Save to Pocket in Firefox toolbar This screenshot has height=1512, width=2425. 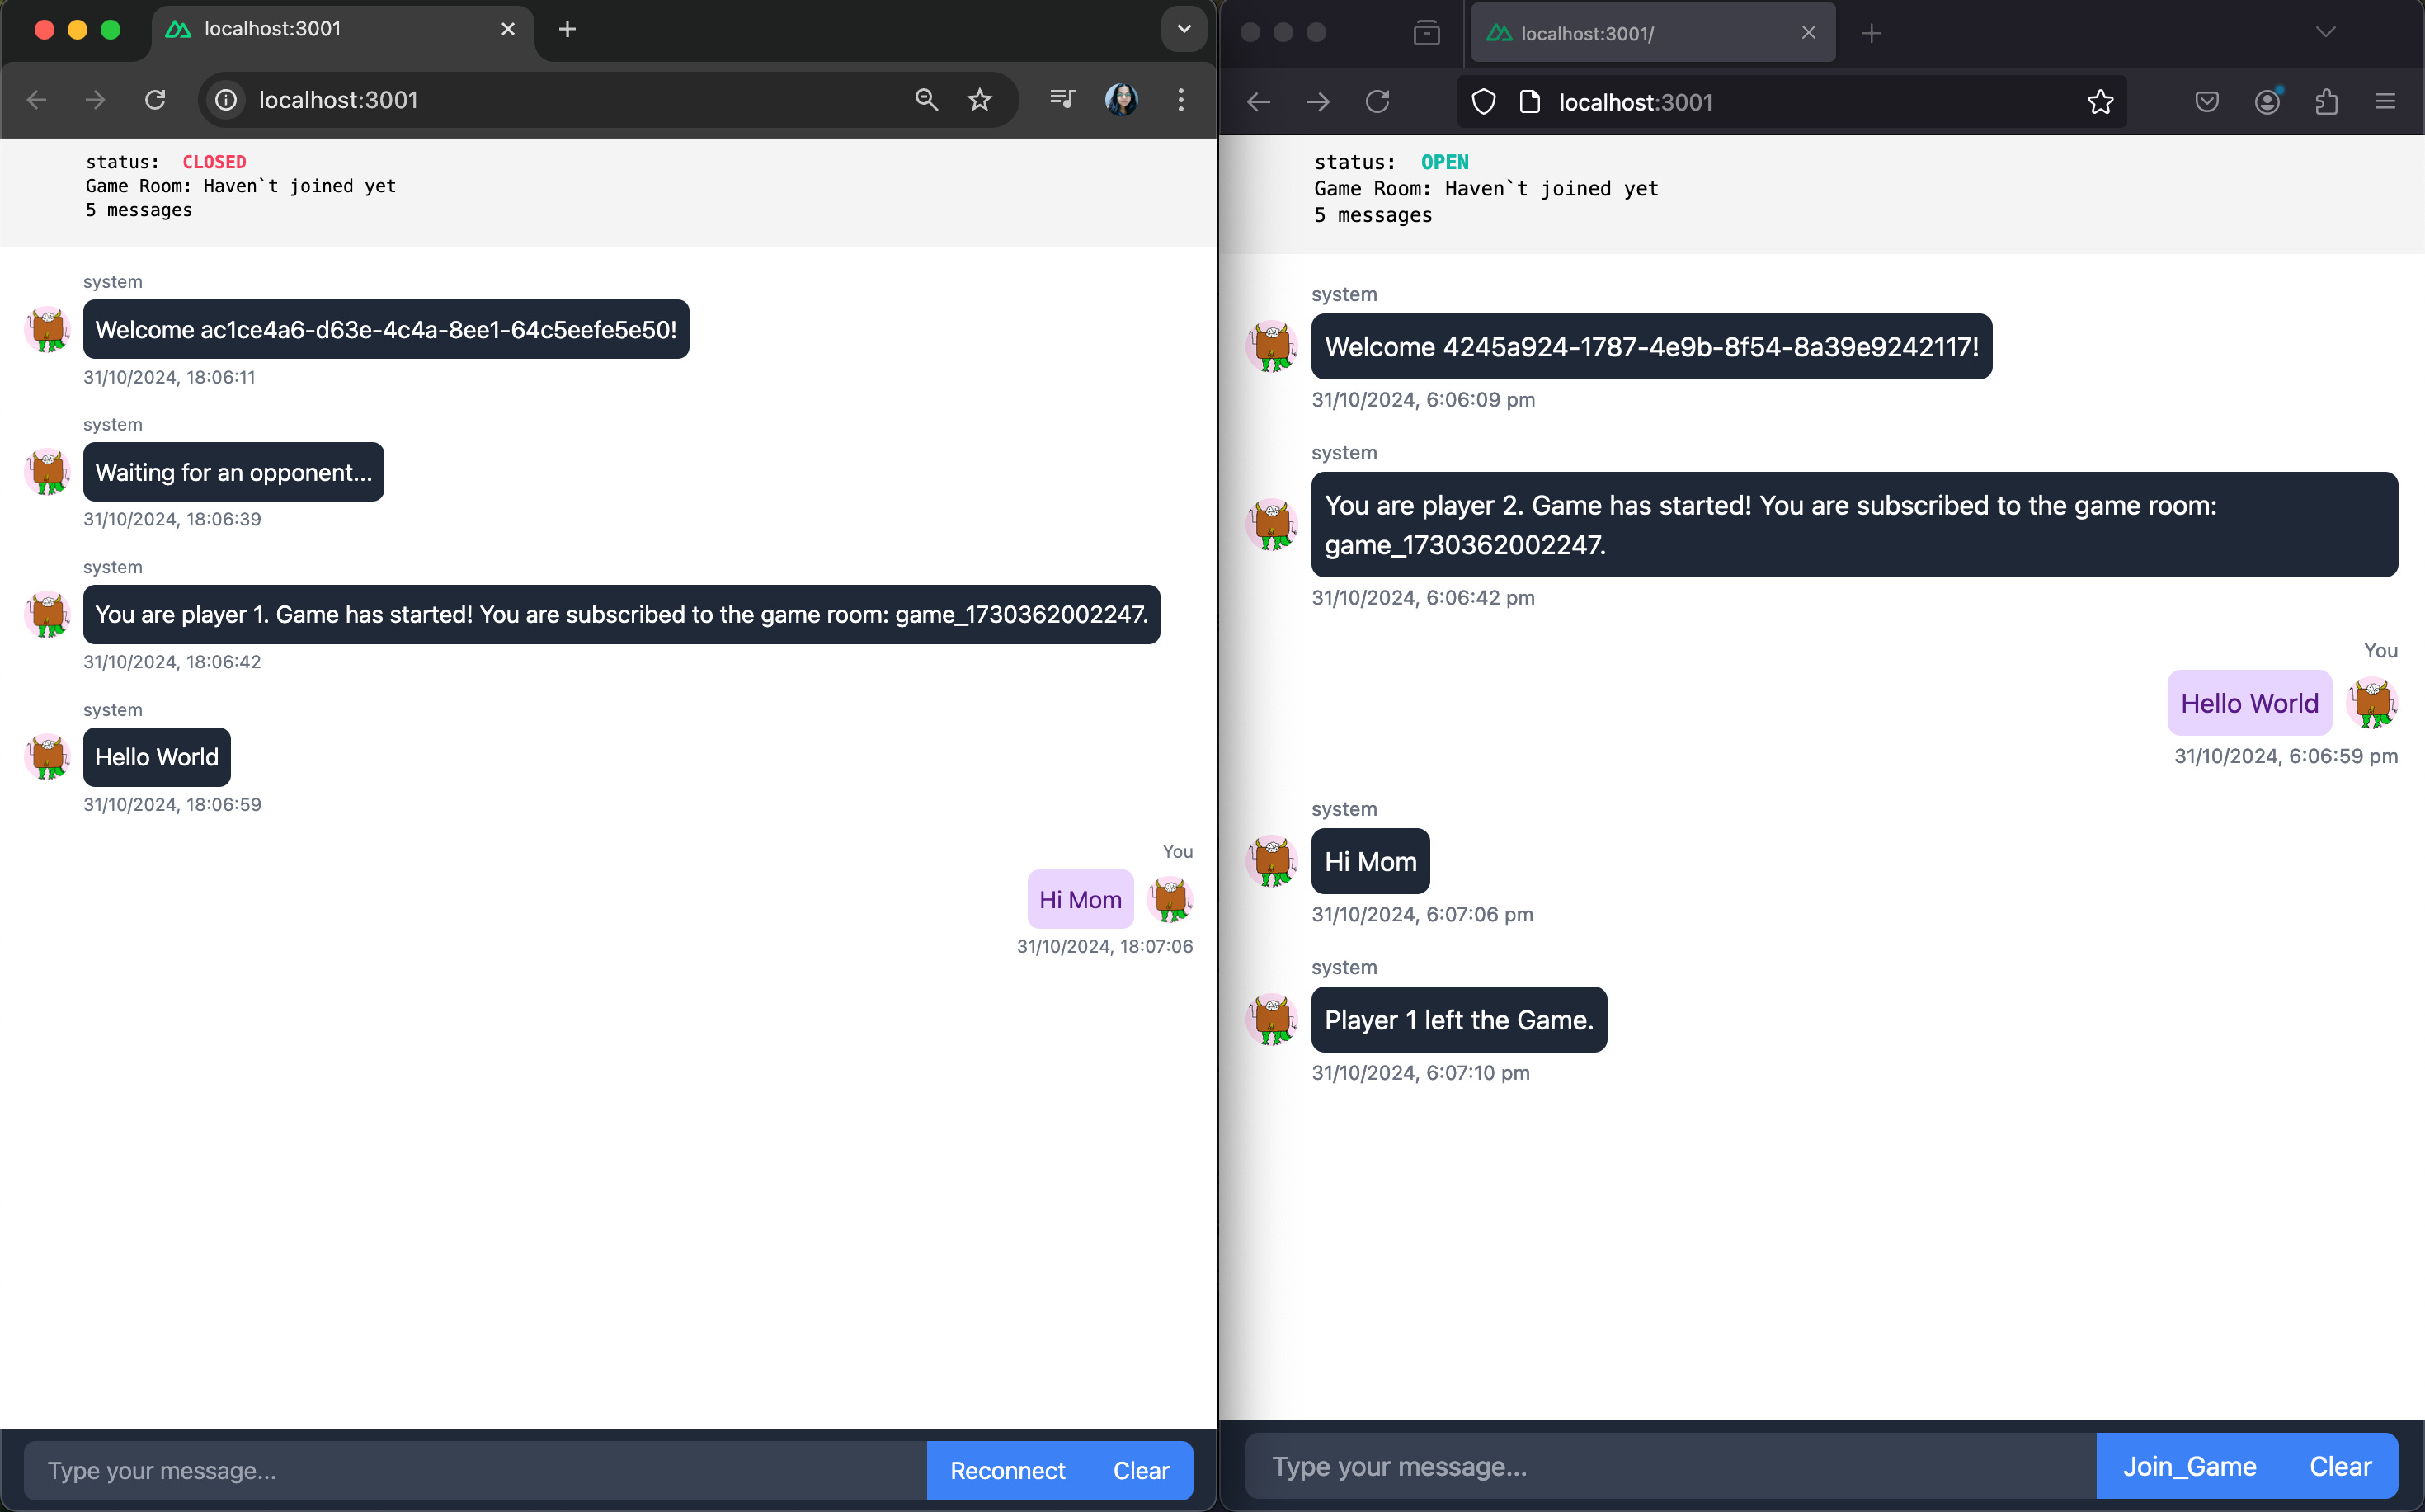[2207, 102]
